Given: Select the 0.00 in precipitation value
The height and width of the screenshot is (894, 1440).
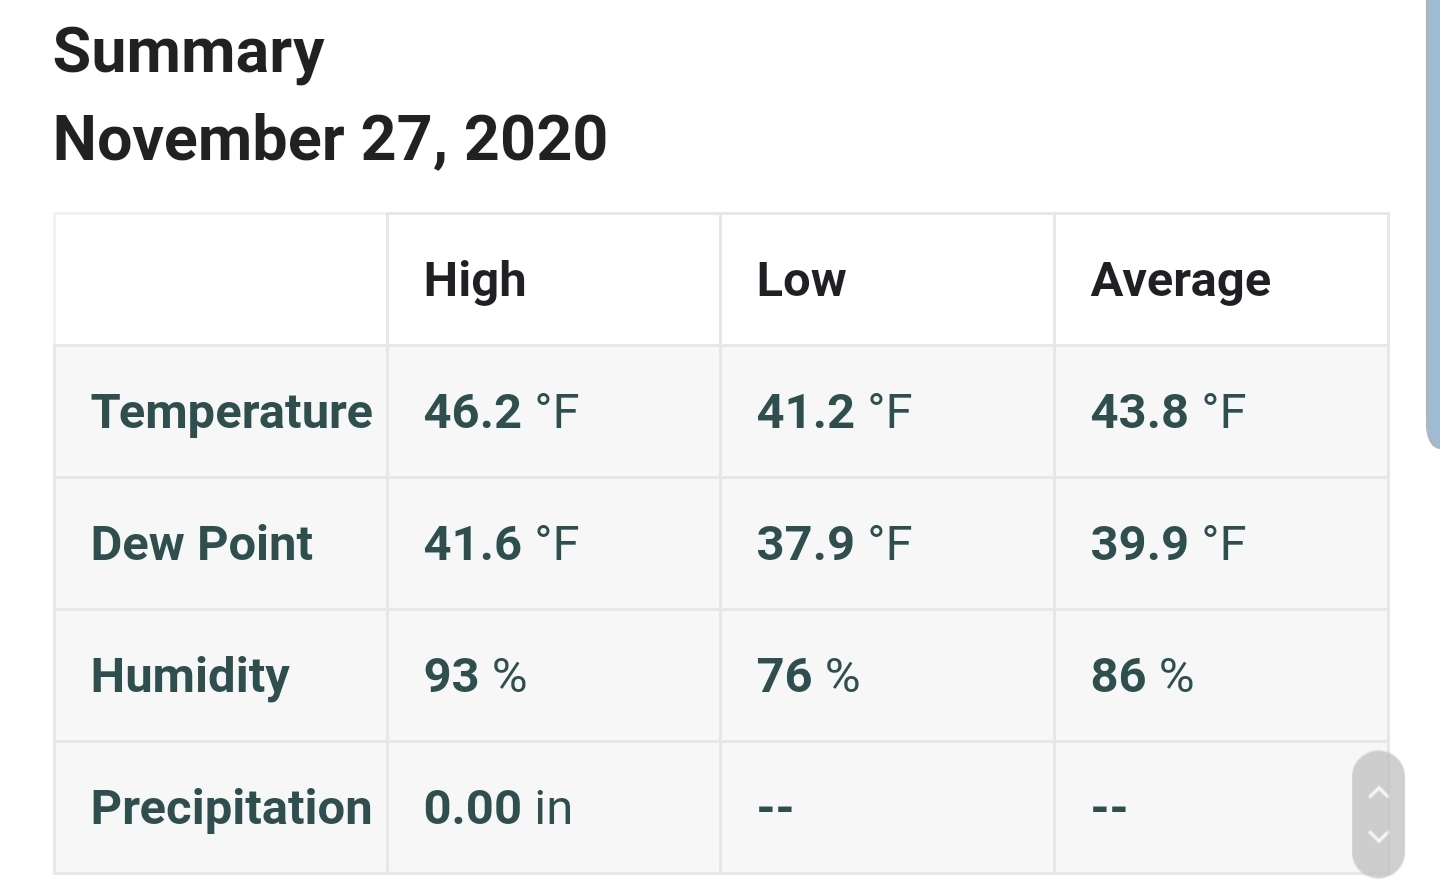Looking at the screenshot, I should (x=498, y=808).
